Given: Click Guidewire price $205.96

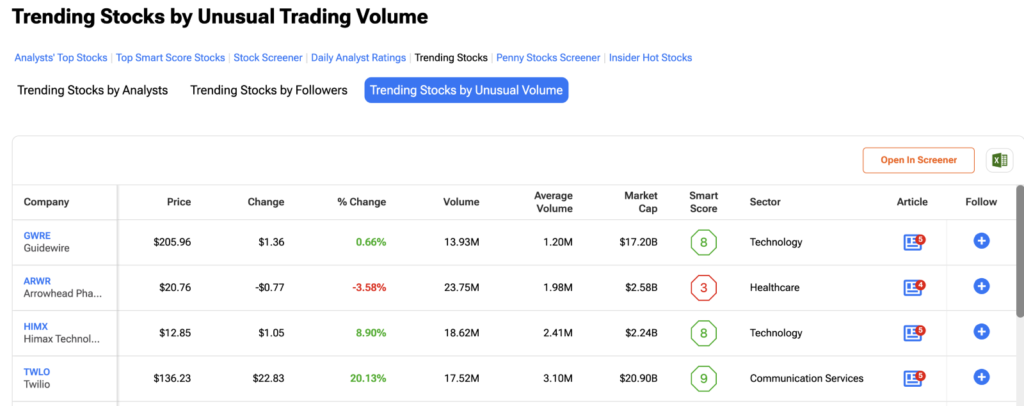Looking at the screenshot, I should (172, 242).
